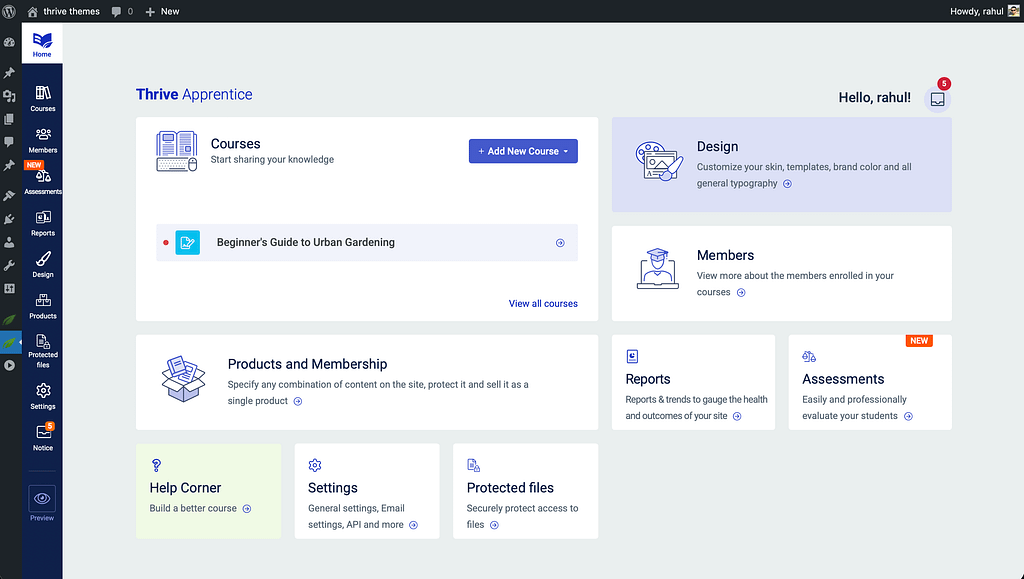Click the WordPress logo in the admin bar
Screen dimensions: 1024x579
click(x=9, y=11)
